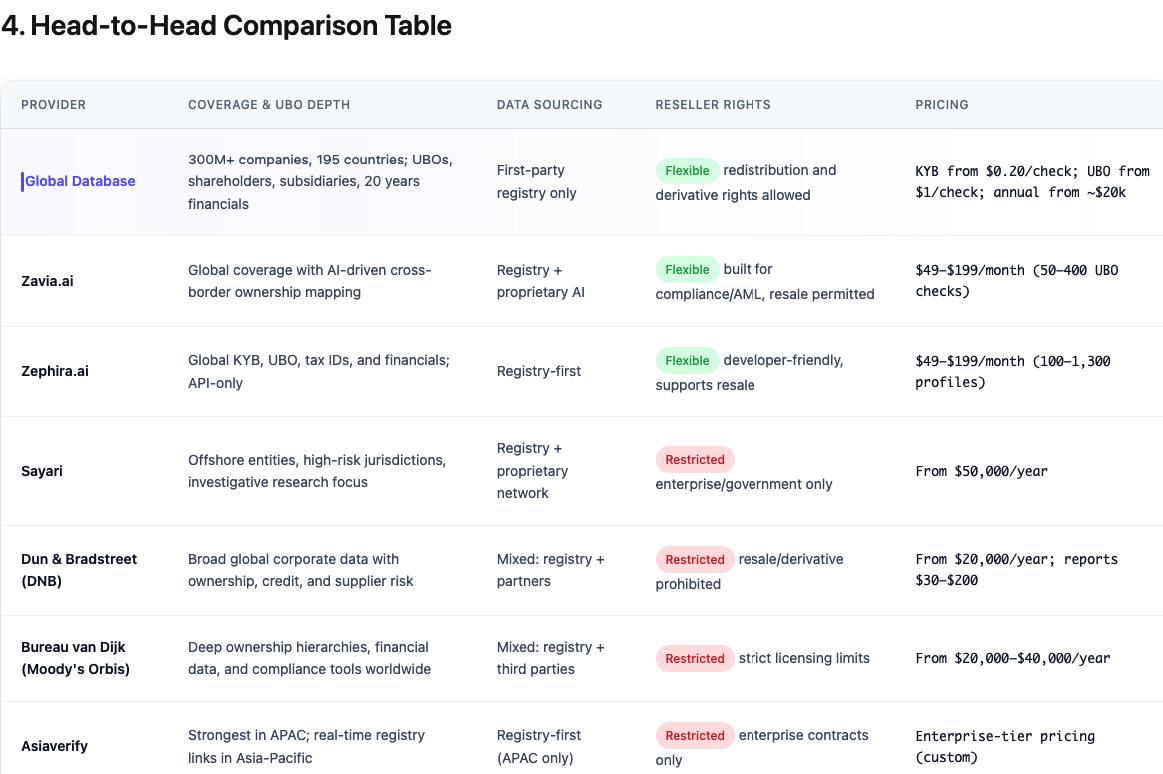Select the Dun & Bradstreet (DNB) row label
The image size is (1163, 774).
(79, 570)
